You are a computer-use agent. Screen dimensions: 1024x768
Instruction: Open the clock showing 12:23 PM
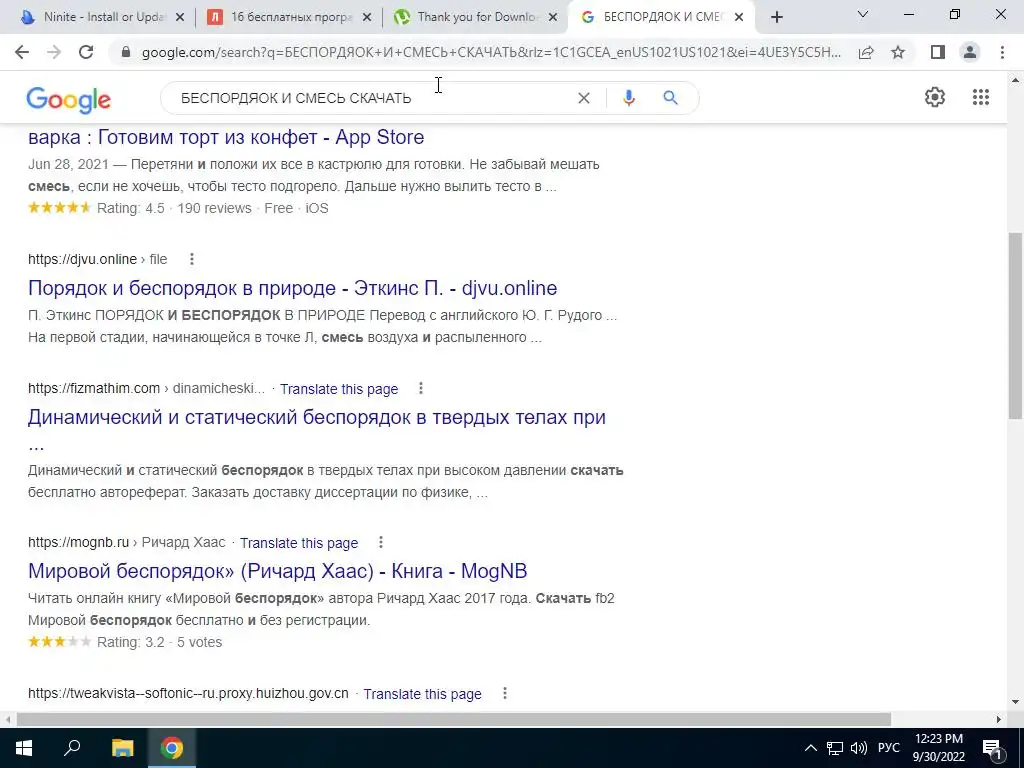click(938, 748)
